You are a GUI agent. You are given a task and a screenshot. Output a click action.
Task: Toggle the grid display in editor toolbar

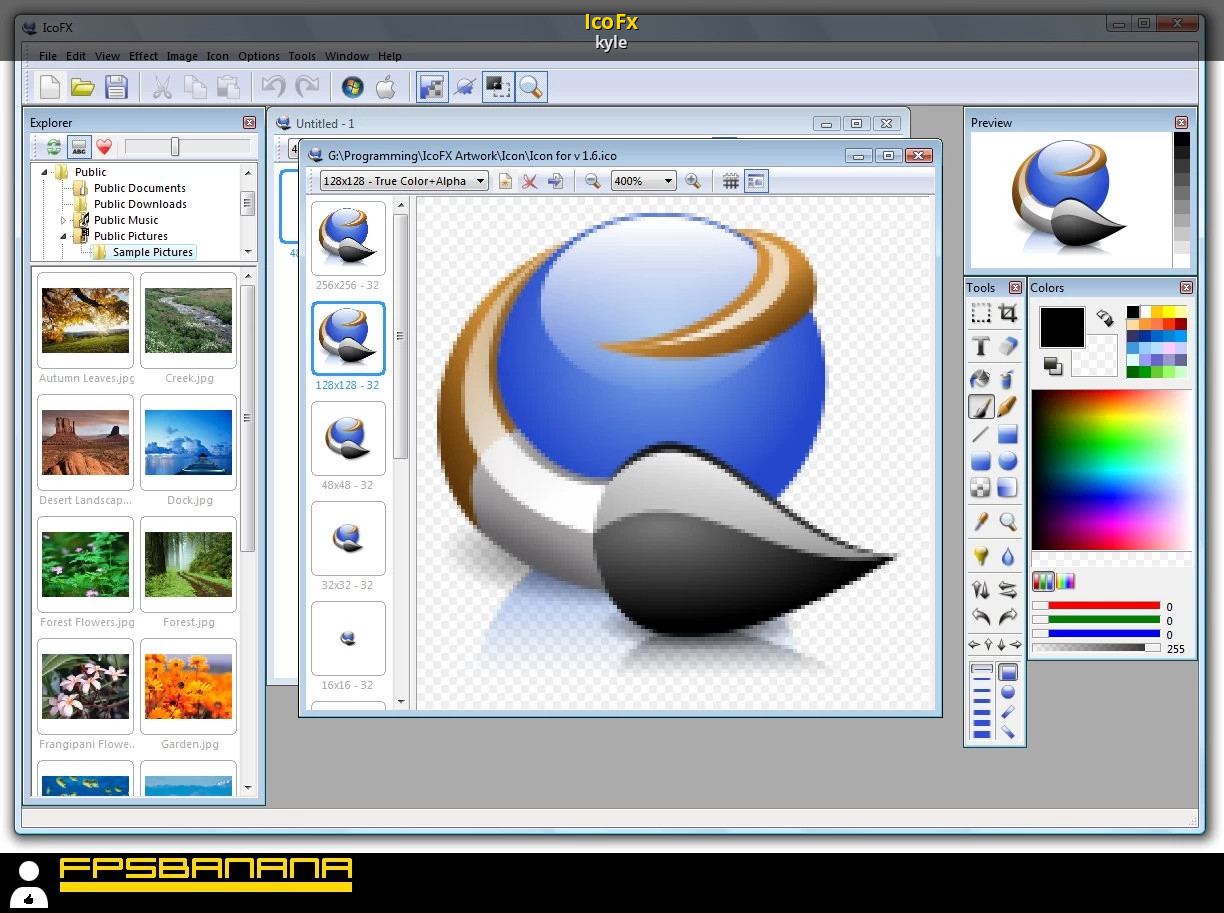tap(731, 181)
